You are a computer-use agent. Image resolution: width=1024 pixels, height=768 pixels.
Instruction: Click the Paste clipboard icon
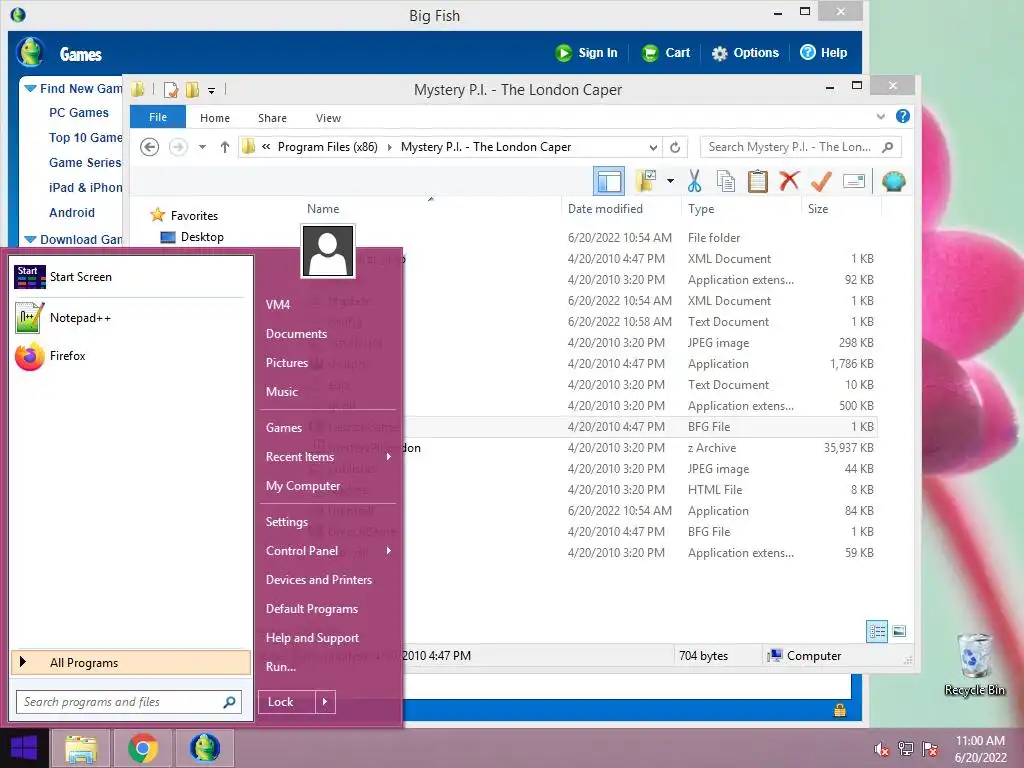coord(758,181)
